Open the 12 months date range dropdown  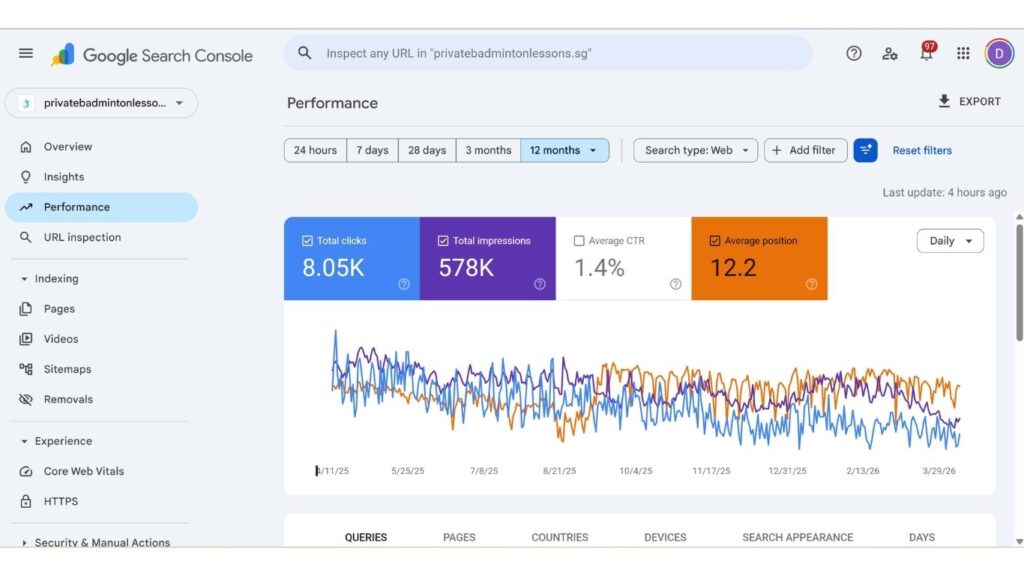point(564,150)
